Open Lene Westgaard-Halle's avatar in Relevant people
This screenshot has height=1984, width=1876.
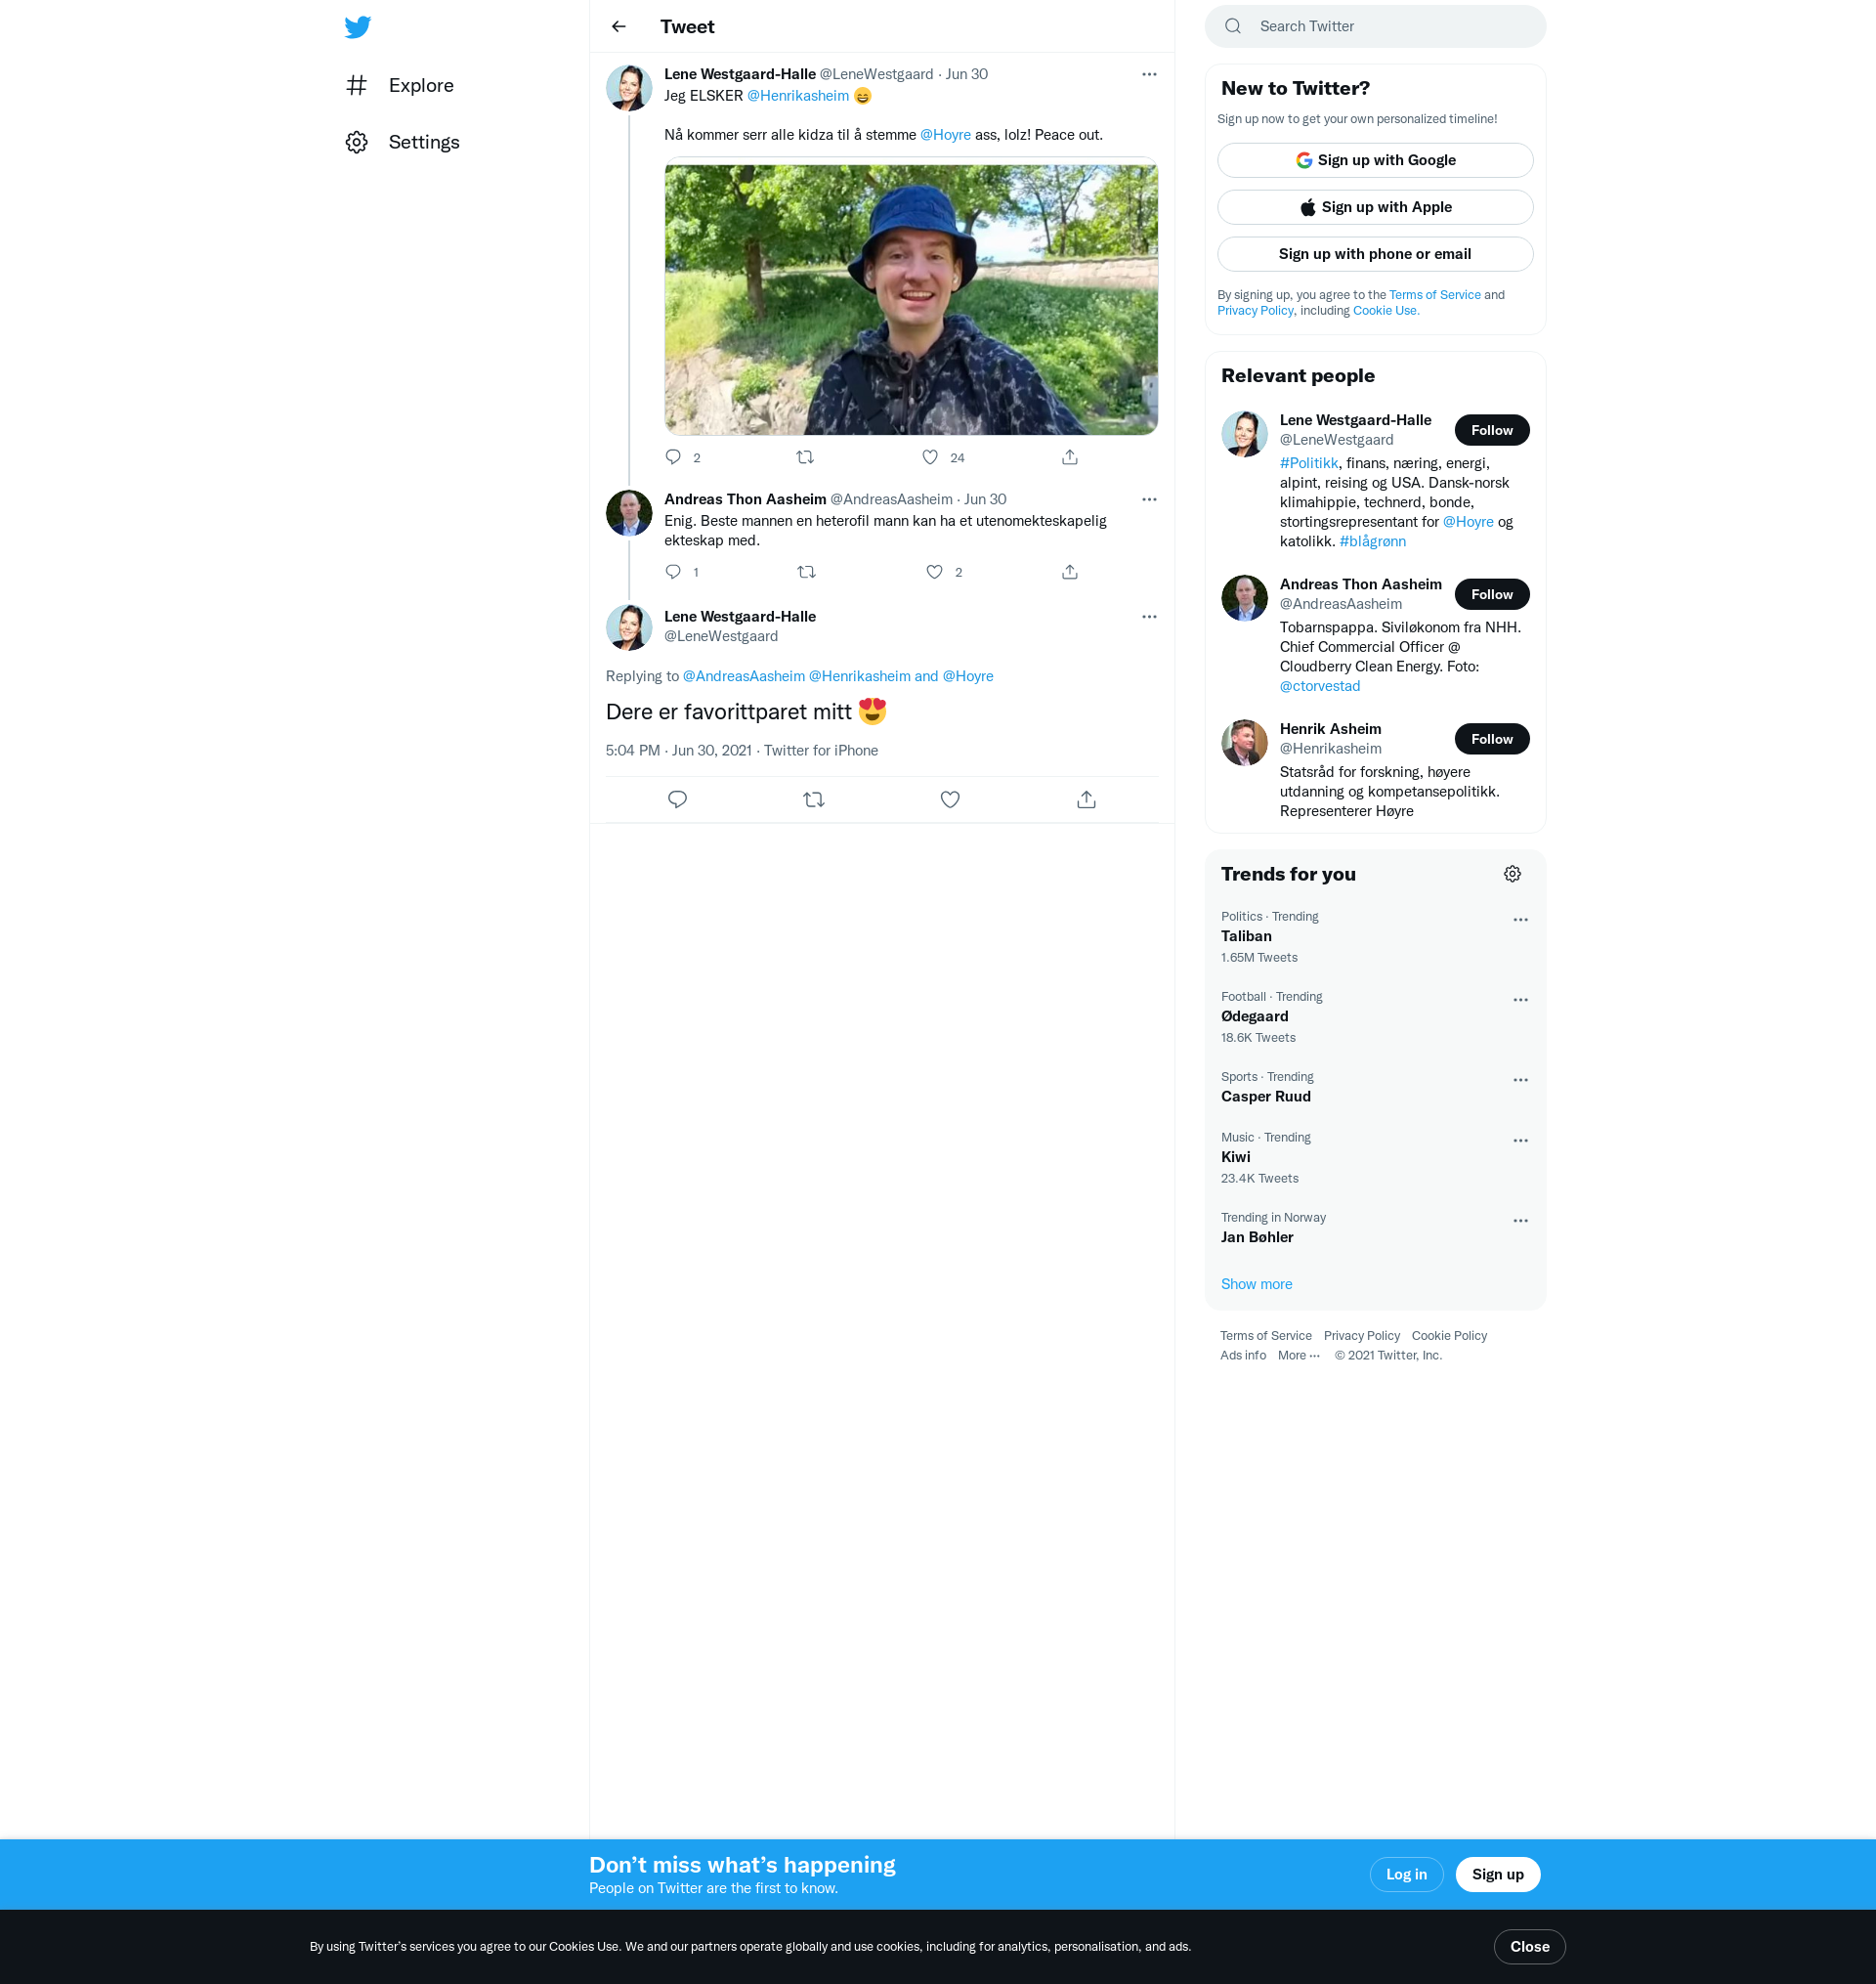tap(1244, 434)
